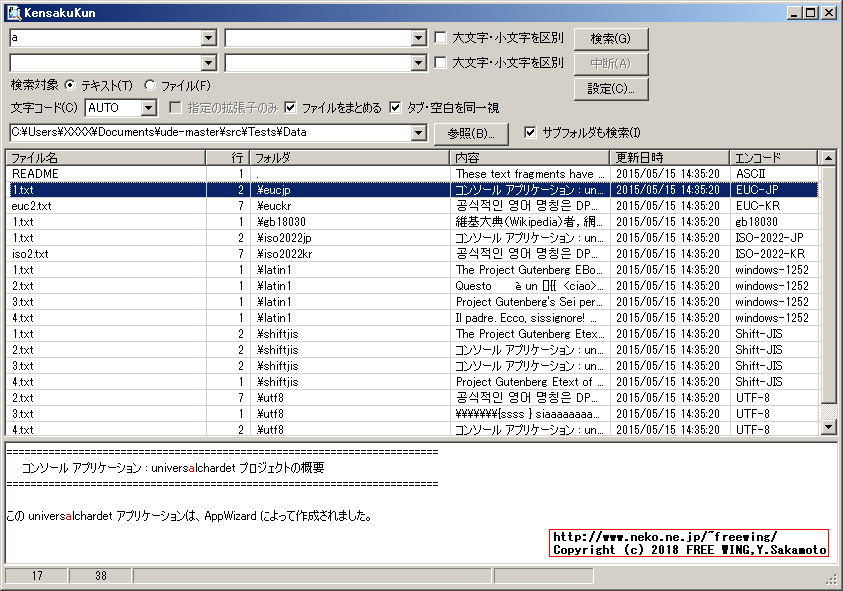
Task: Click the folder path input field
Action: pos(211,133)
